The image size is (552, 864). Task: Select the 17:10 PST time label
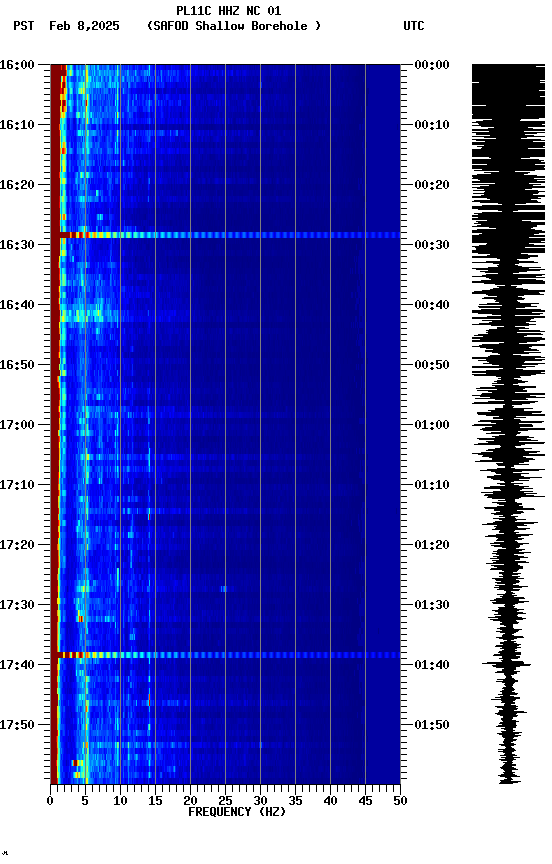pos(17,485)
